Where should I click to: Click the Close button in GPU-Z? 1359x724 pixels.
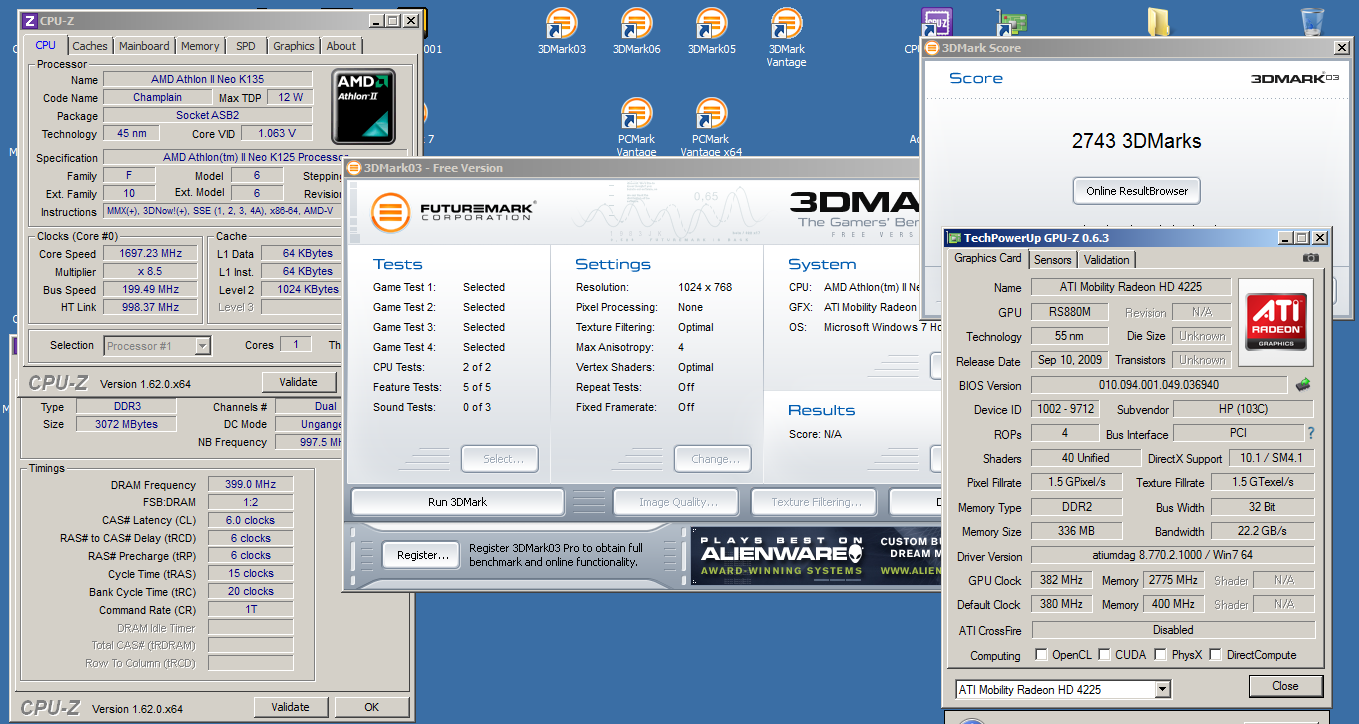1285,686
